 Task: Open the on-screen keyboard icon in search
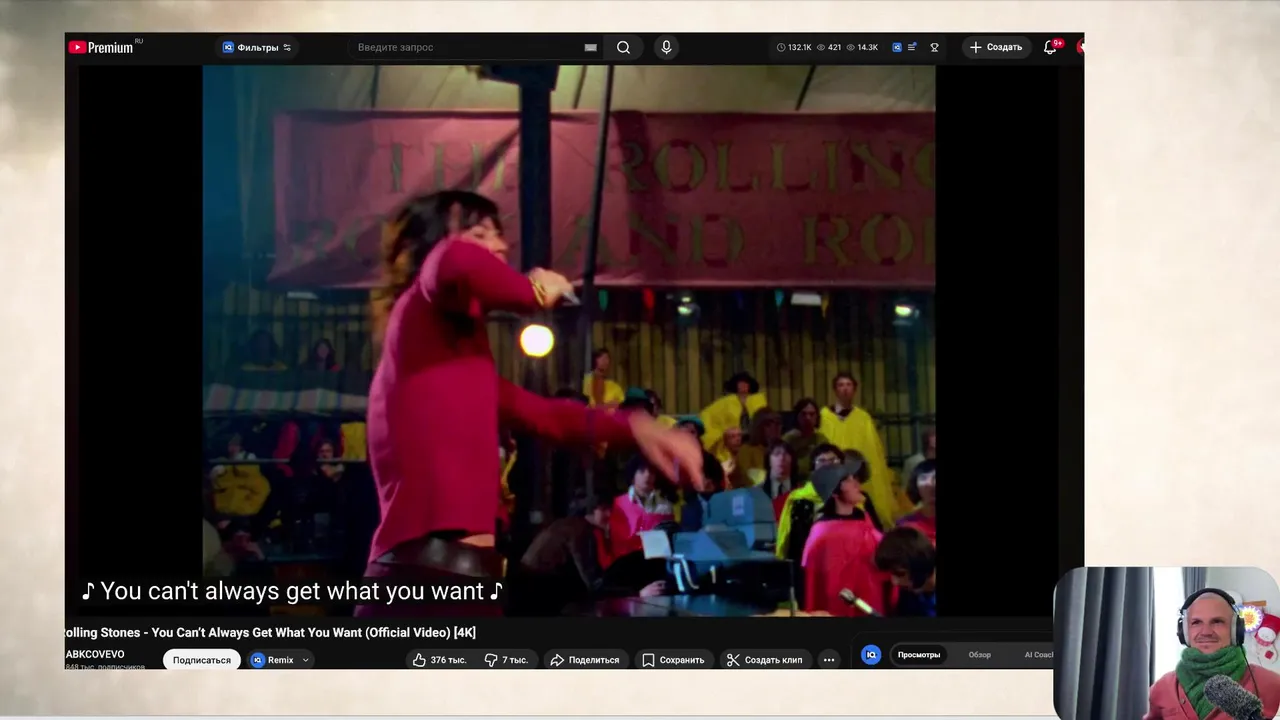591,47
